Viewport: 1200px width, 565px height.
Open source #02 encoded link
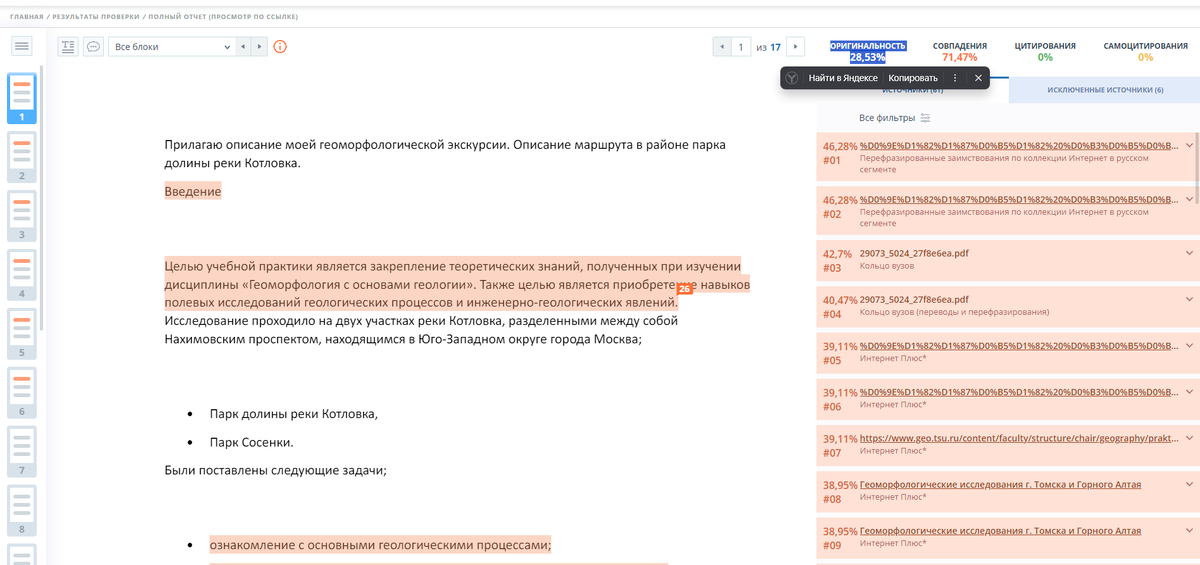[x=1018, y=200]
